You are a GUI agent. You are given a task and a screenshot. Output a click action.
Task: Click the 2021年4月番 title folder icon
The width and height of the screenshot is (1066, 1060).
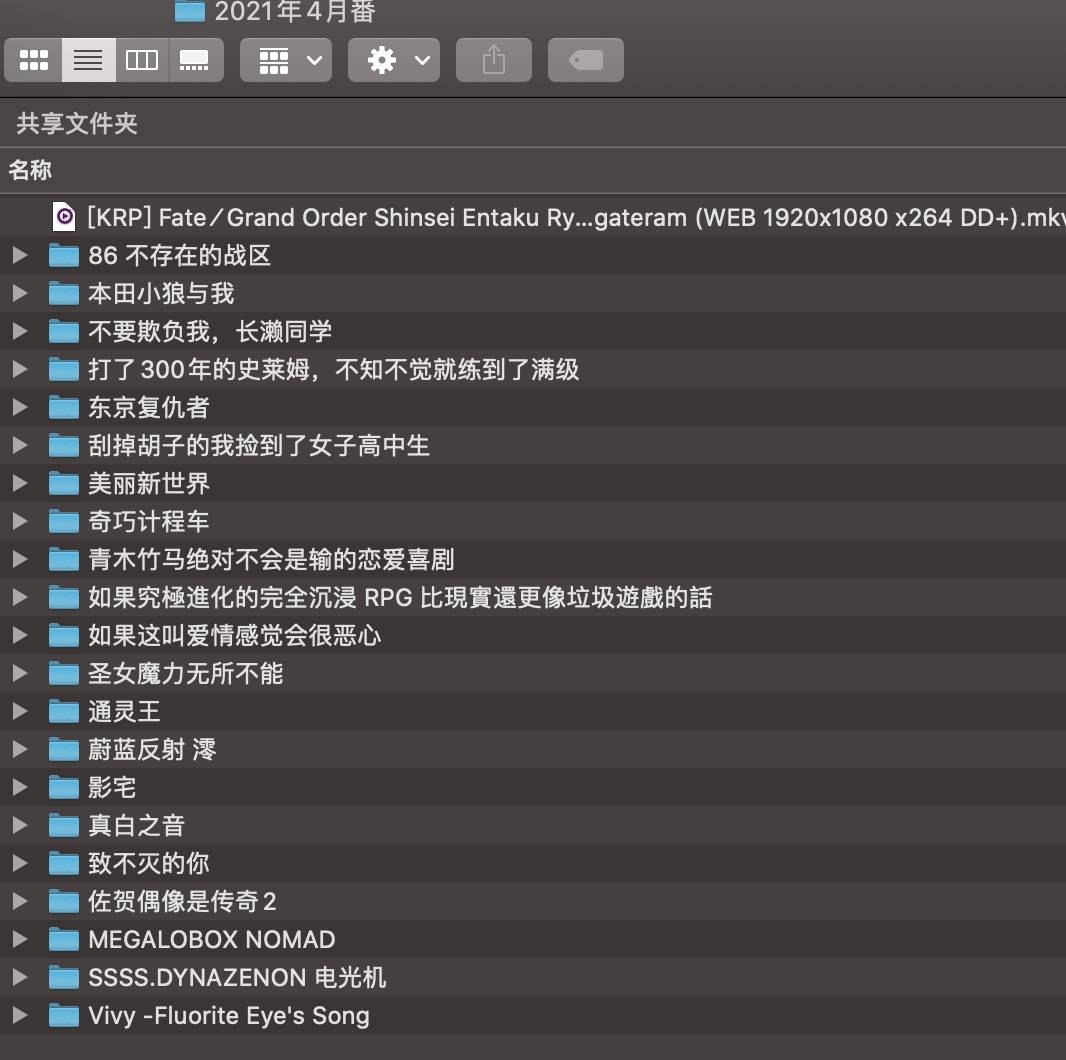188,11
